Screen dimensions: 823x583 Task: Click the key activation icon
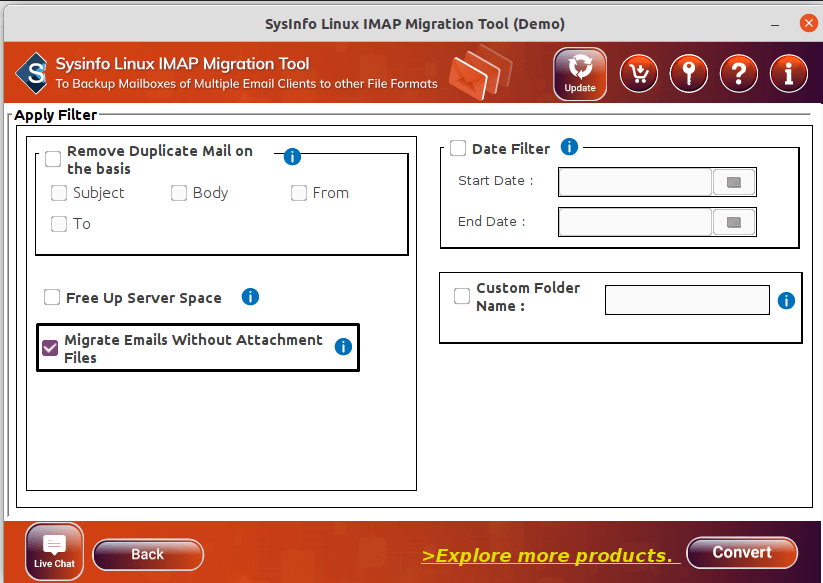689,73
